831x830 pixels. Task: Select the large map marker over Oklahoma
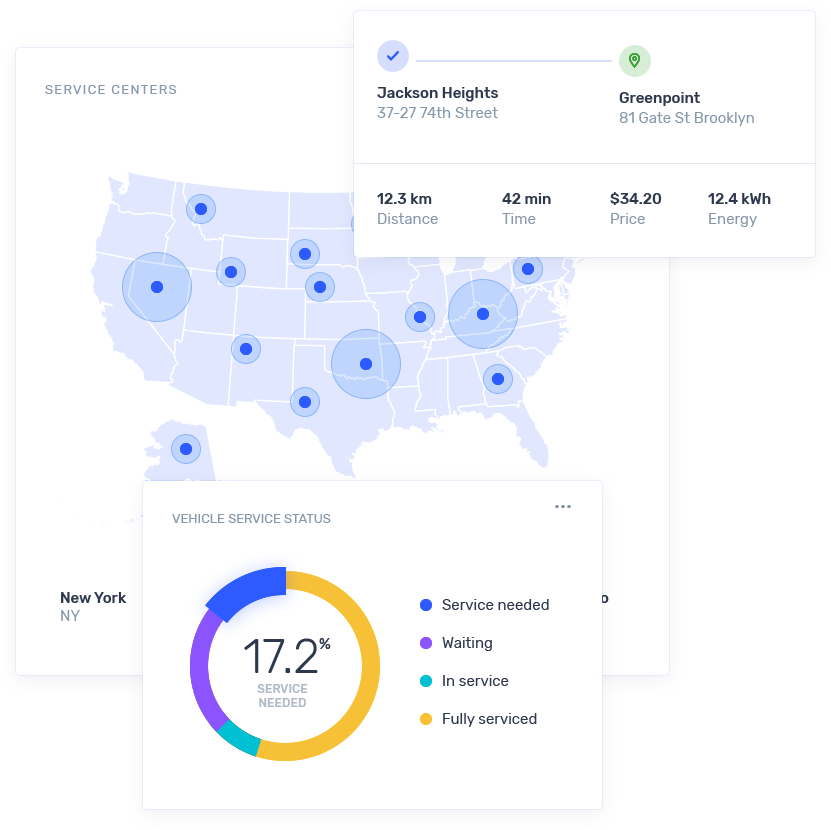366,364
